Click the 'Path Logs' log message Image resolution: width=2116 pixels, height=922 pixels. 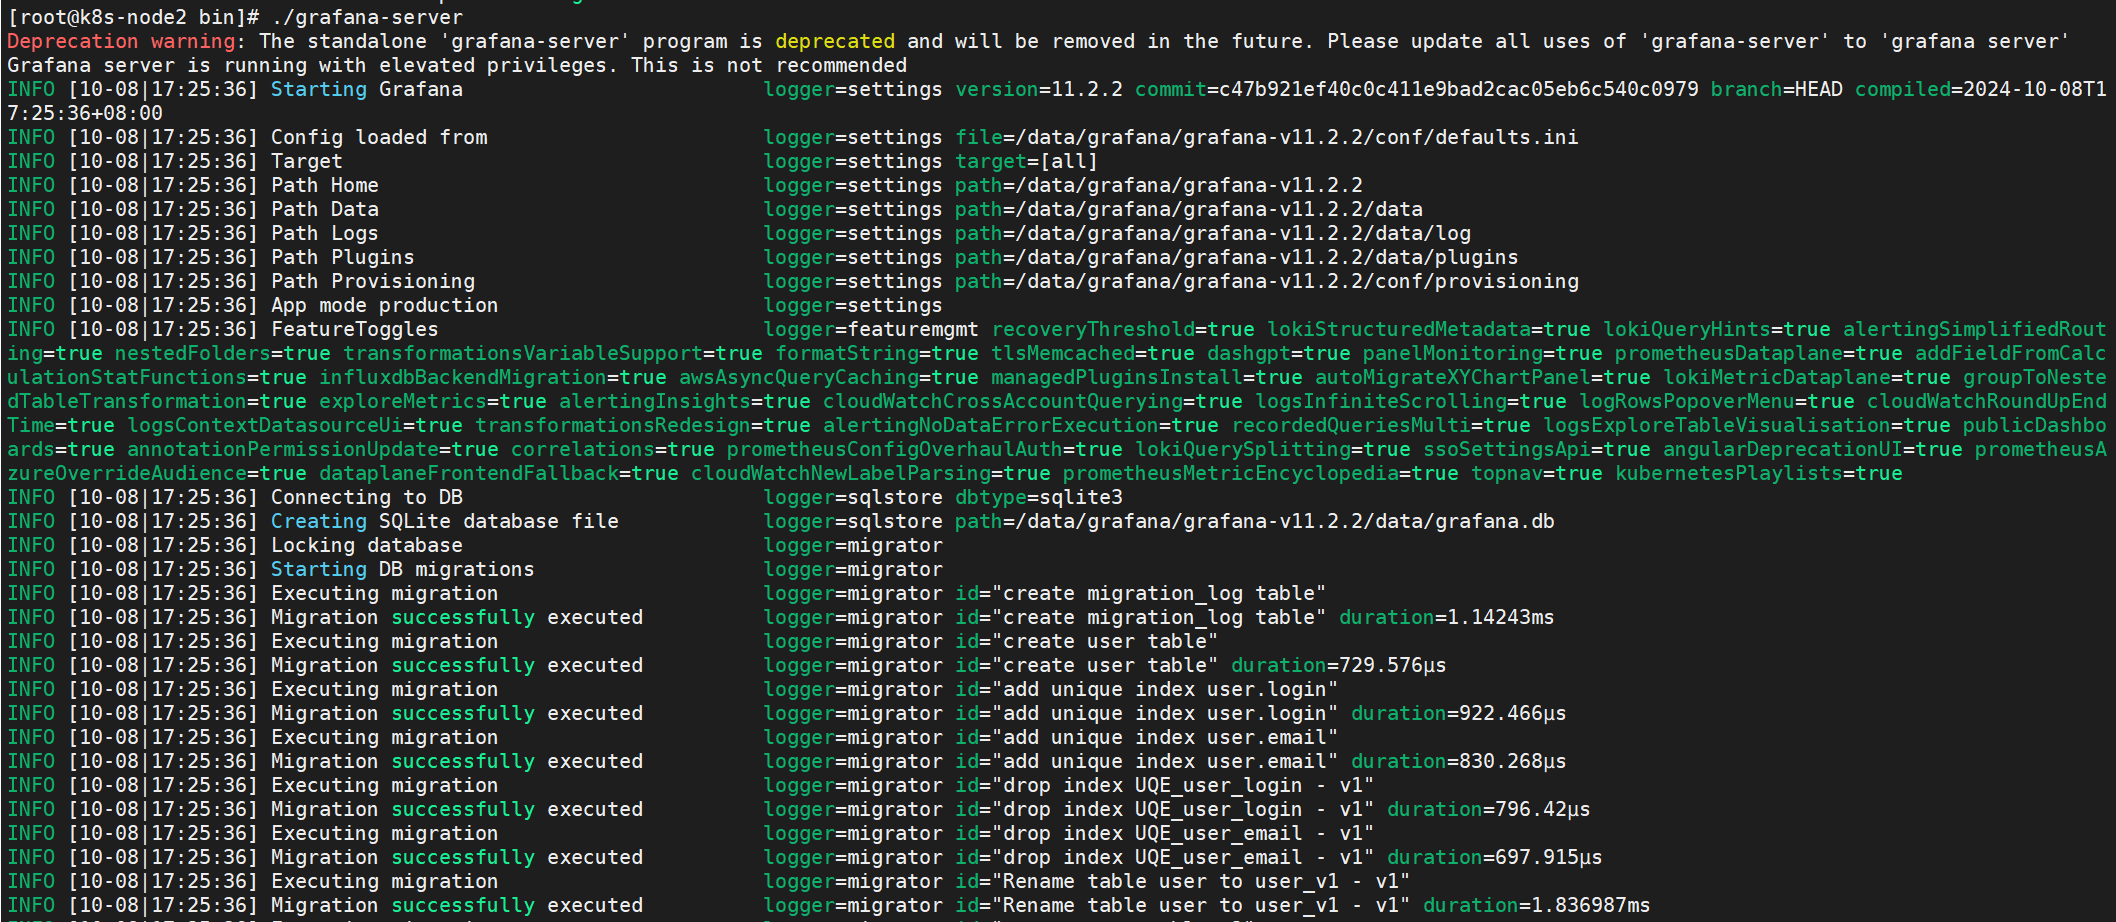pyautogui.click(x=325, y=233)
